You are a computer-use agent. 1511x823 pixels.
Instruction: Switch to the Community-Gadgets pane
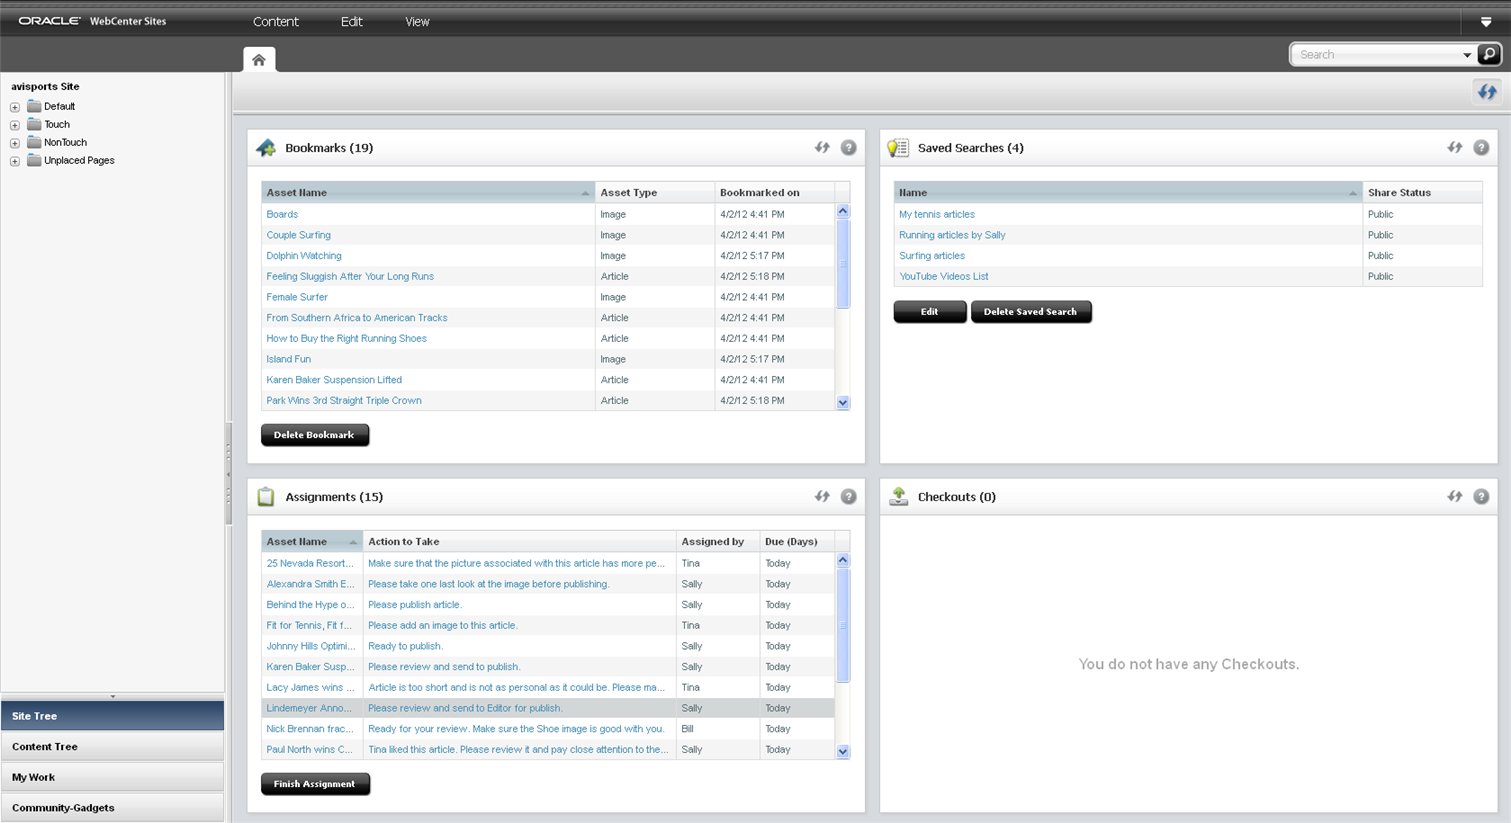[x=112, y=808]
